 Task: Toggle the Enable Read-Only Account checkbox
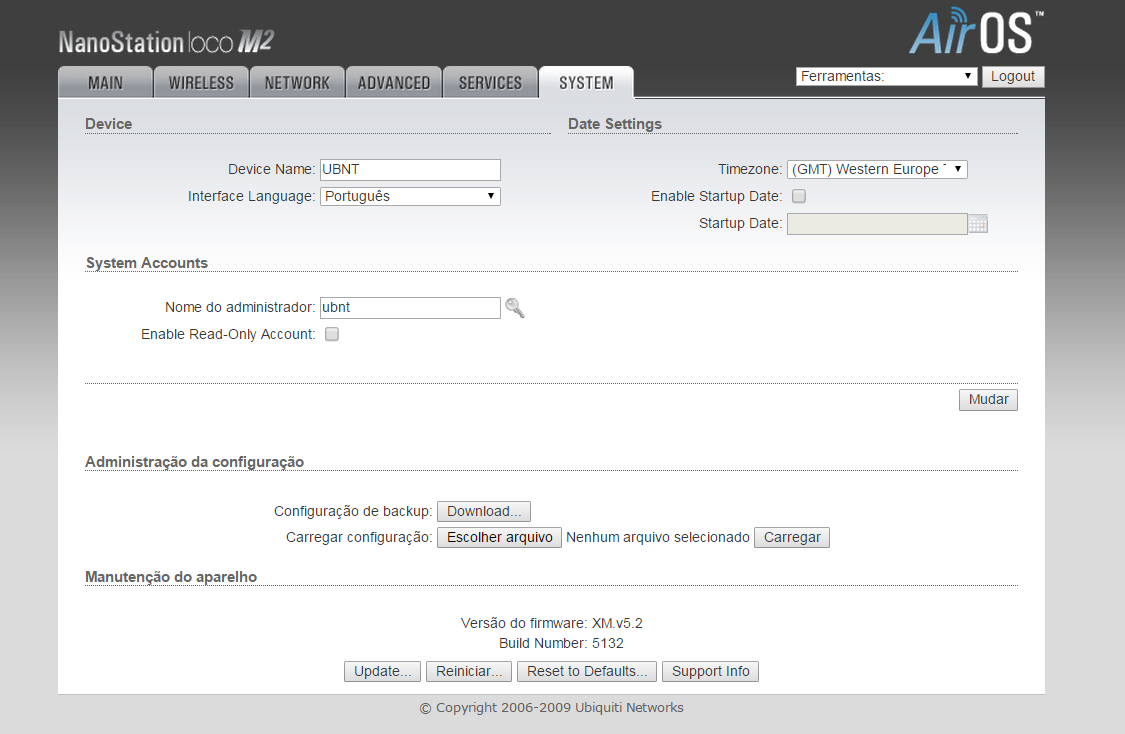331,334
